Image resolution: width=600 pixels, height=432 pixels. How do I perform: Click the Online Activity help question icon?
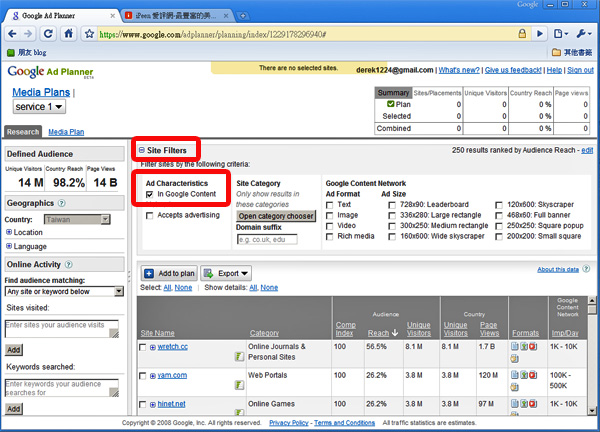tap(68, 264)
